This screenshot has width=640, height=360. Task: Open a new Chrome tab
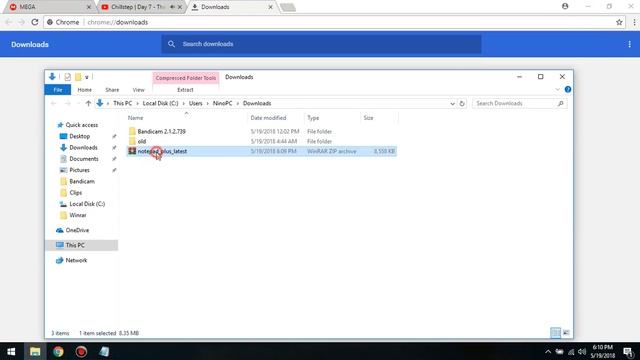pos(288,7)
